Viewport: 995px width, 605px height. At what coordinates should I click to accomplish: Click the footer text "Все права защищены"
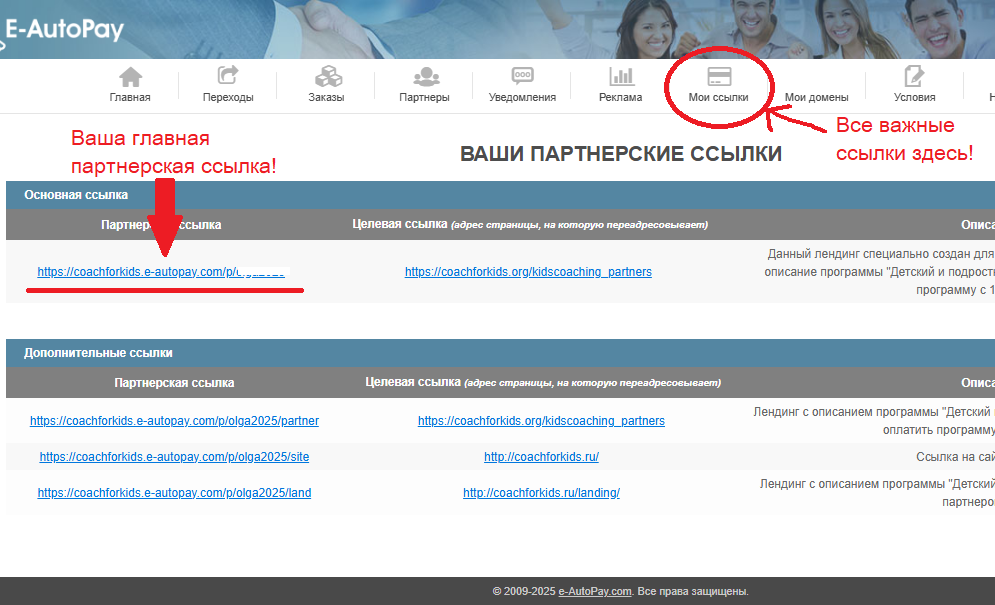(x=692, y=591)
